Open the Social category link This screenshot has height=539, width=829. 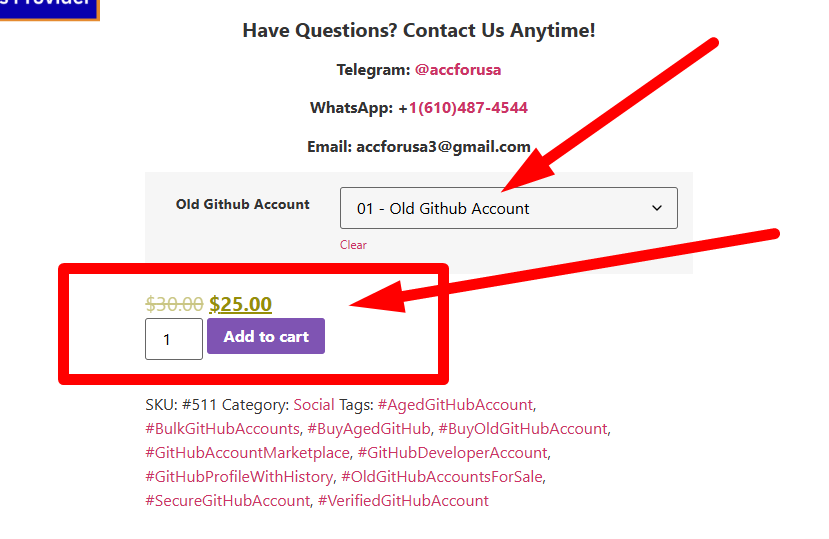coord(314,405)
